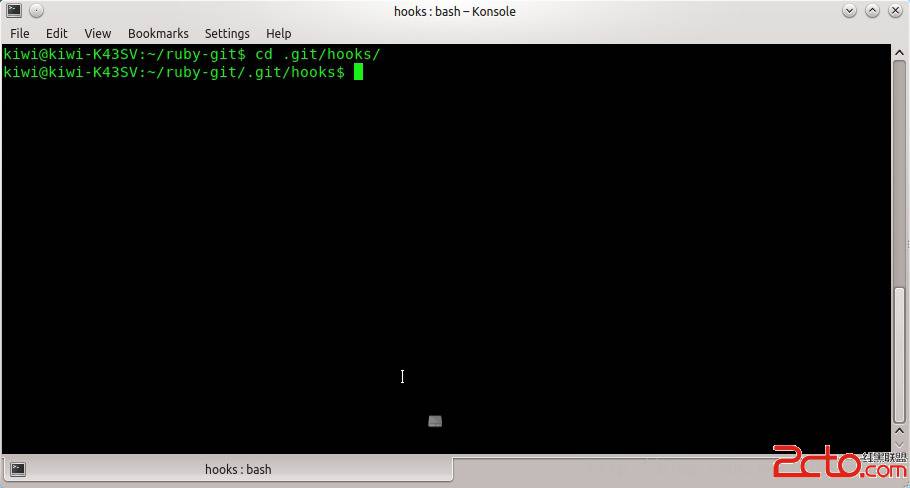This screenshot has height=488, width=910.
Task: Click the scrollbar down arrow at bottom
Action: (900, 444)
